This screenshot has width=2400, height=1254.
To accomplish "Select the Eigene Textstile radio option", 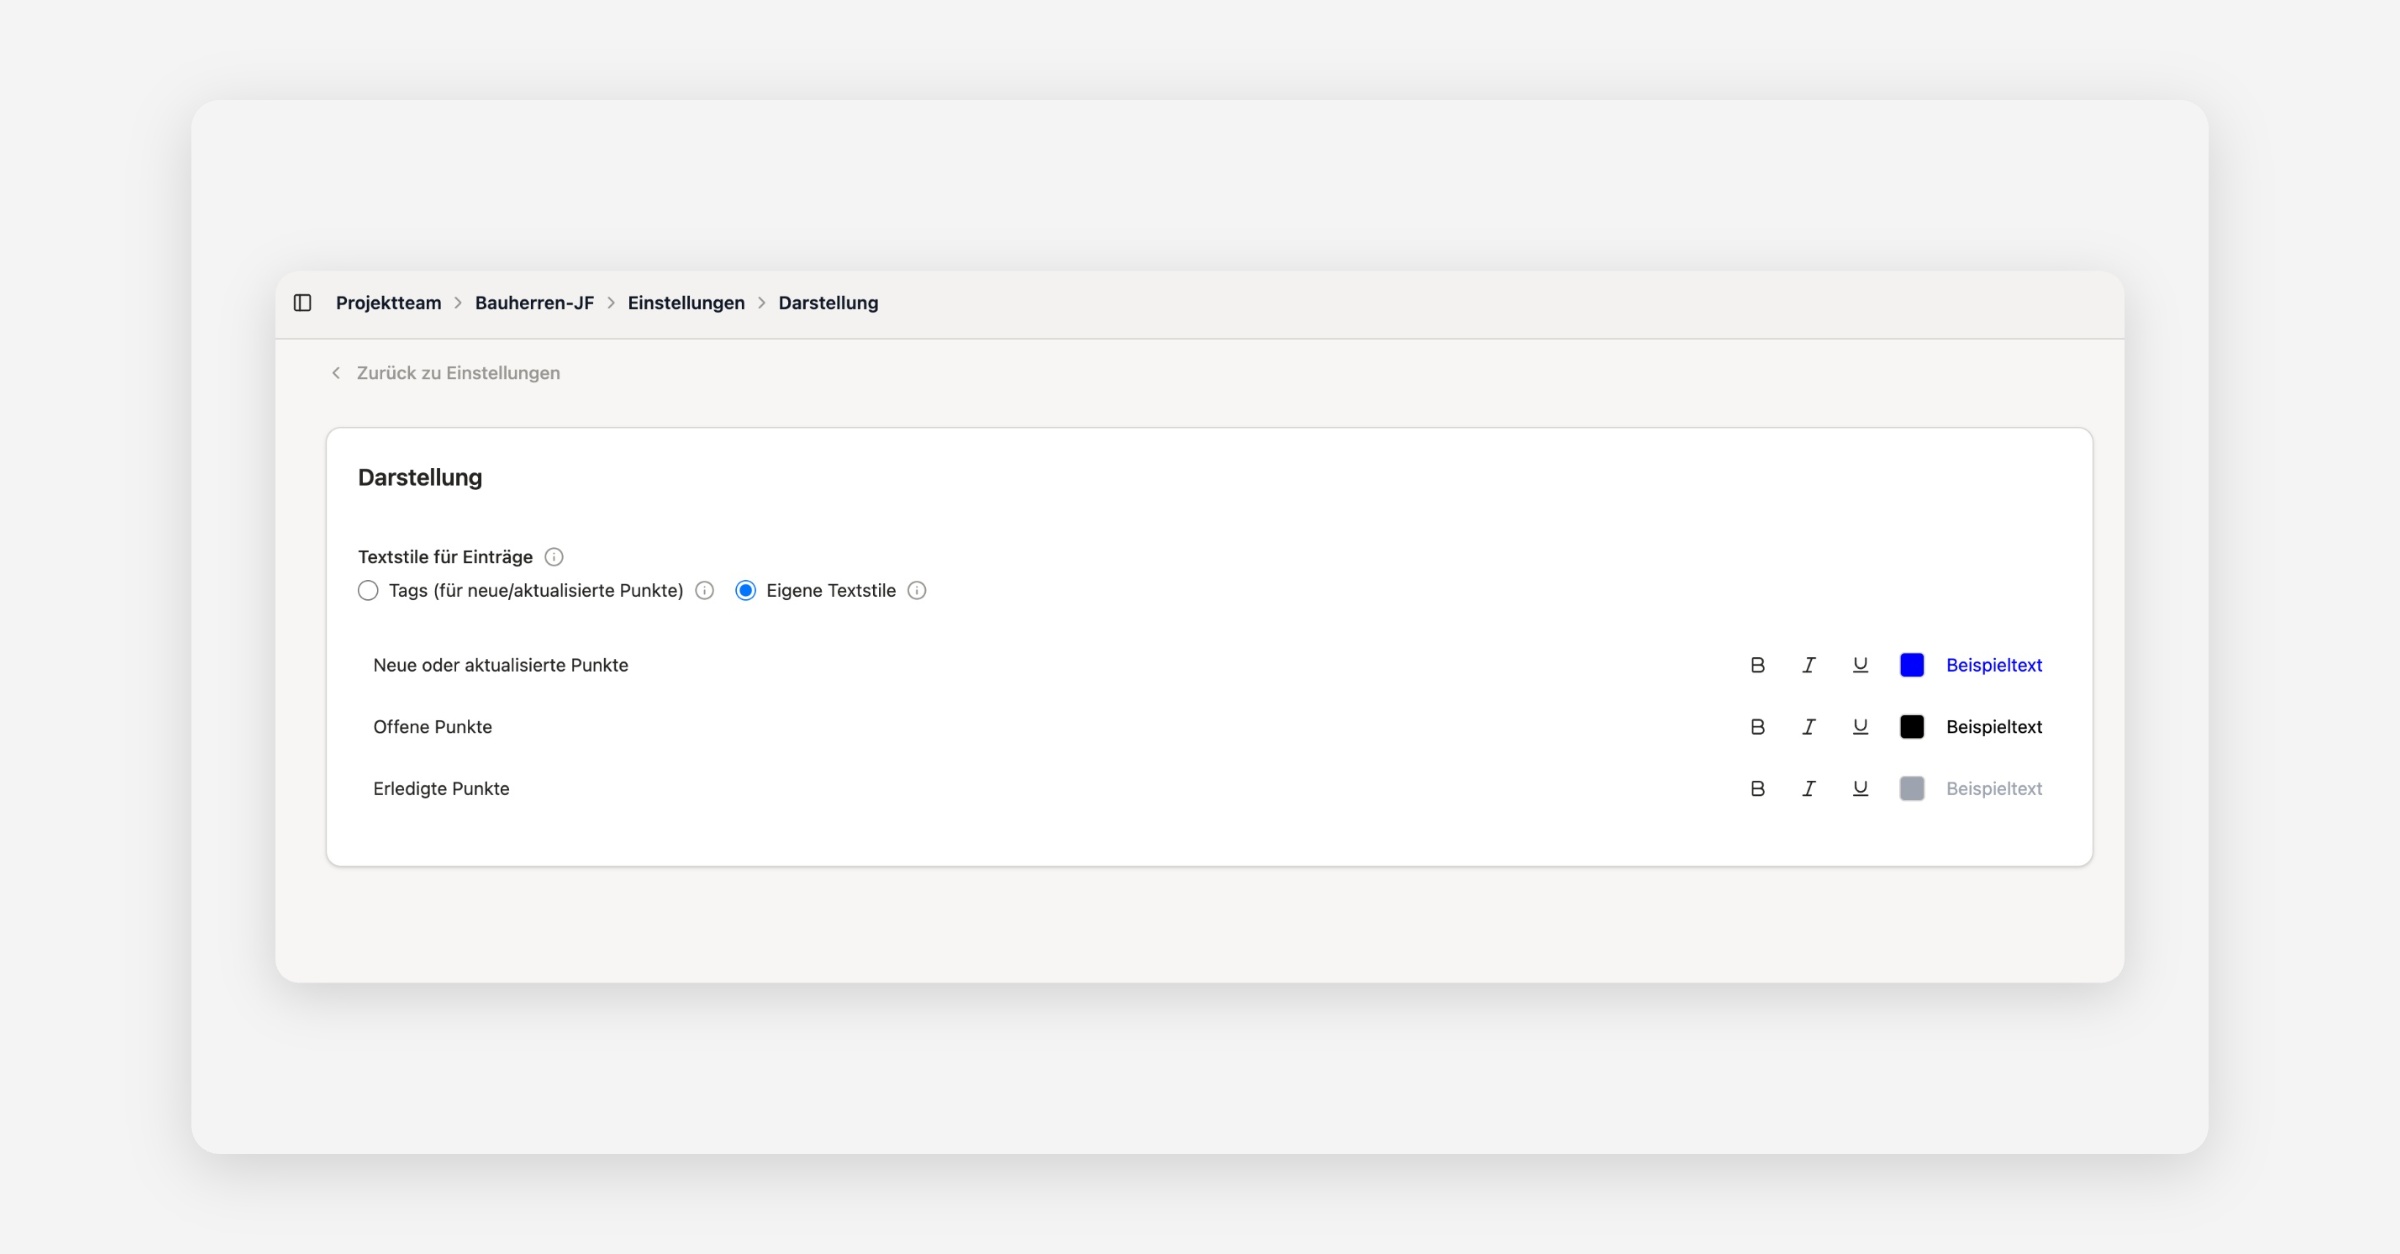I will 745,591.
